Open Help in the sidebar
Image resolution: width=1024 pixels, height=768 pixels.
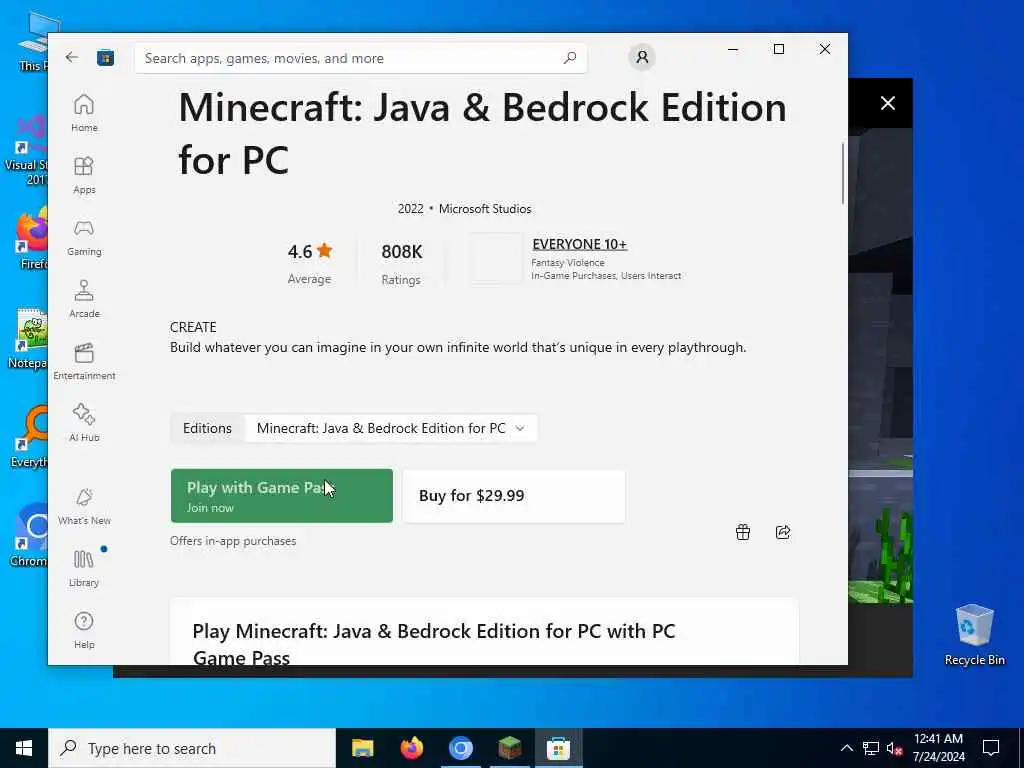click(x=84, y=630)
